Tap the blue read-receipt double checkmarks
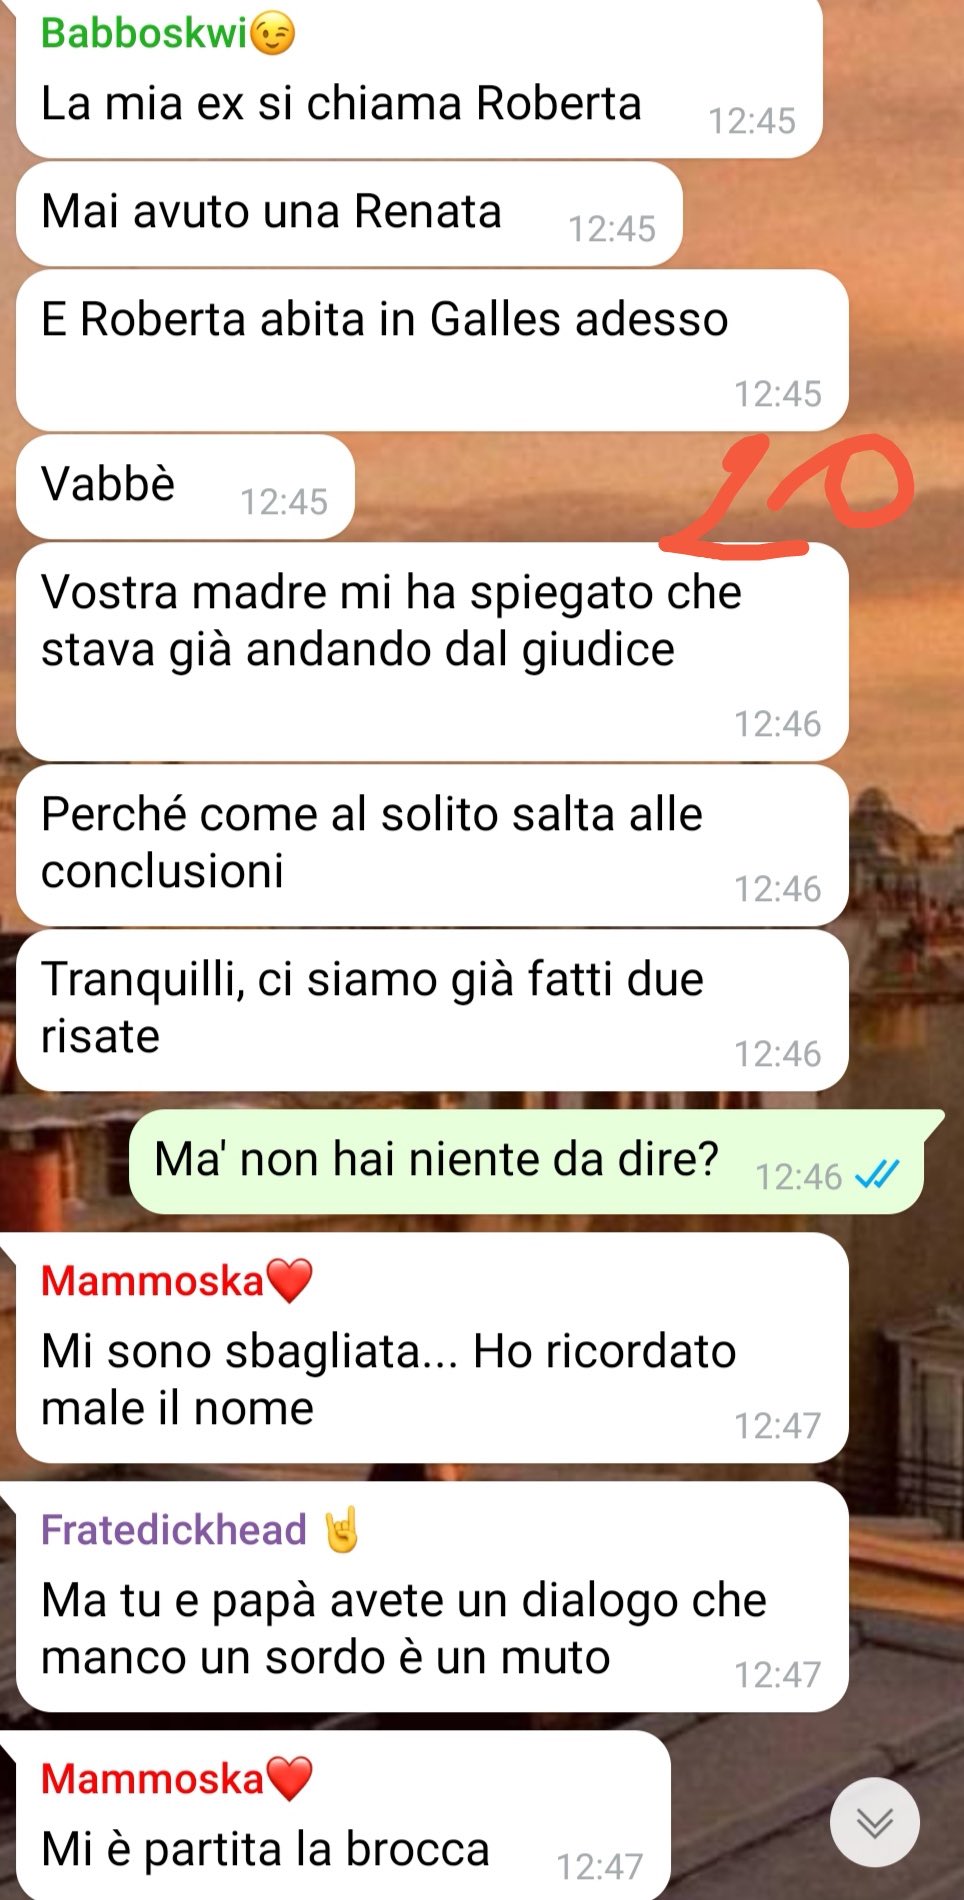This screenshot has width=964, height=1900. [x=878, y=1174]
